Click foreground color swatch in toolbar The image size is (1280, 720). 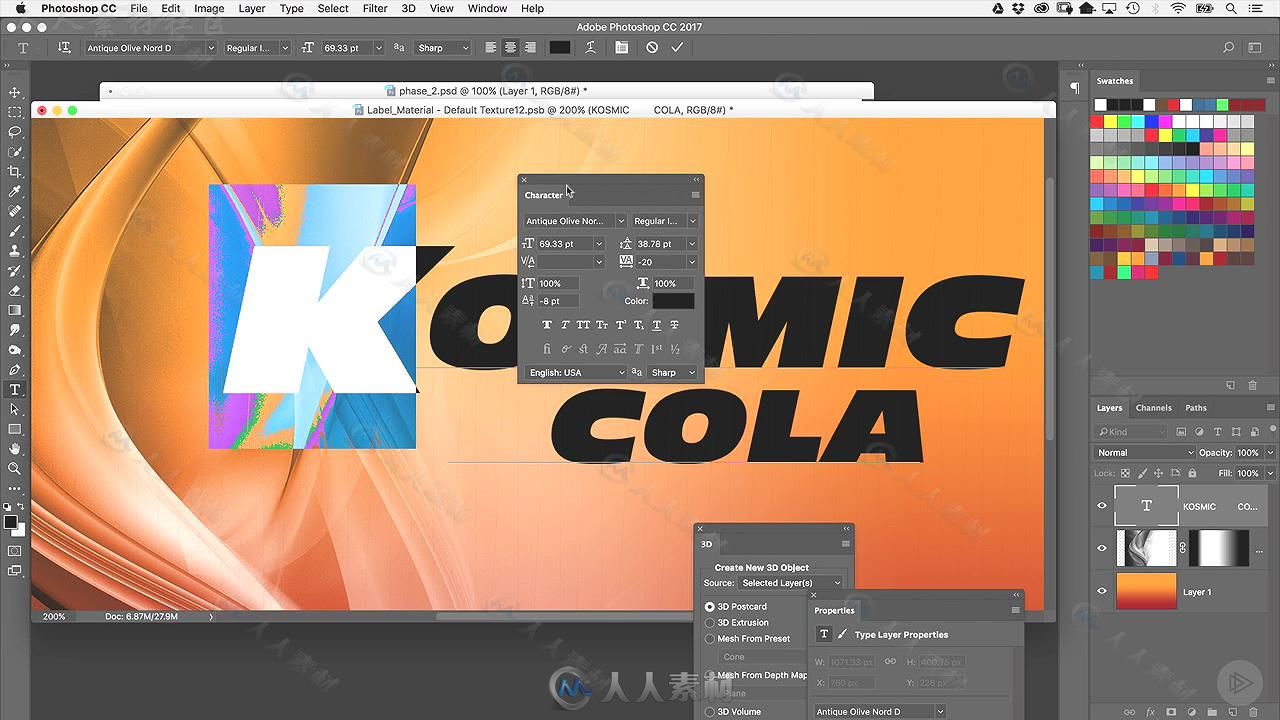(x=10, y=522)
